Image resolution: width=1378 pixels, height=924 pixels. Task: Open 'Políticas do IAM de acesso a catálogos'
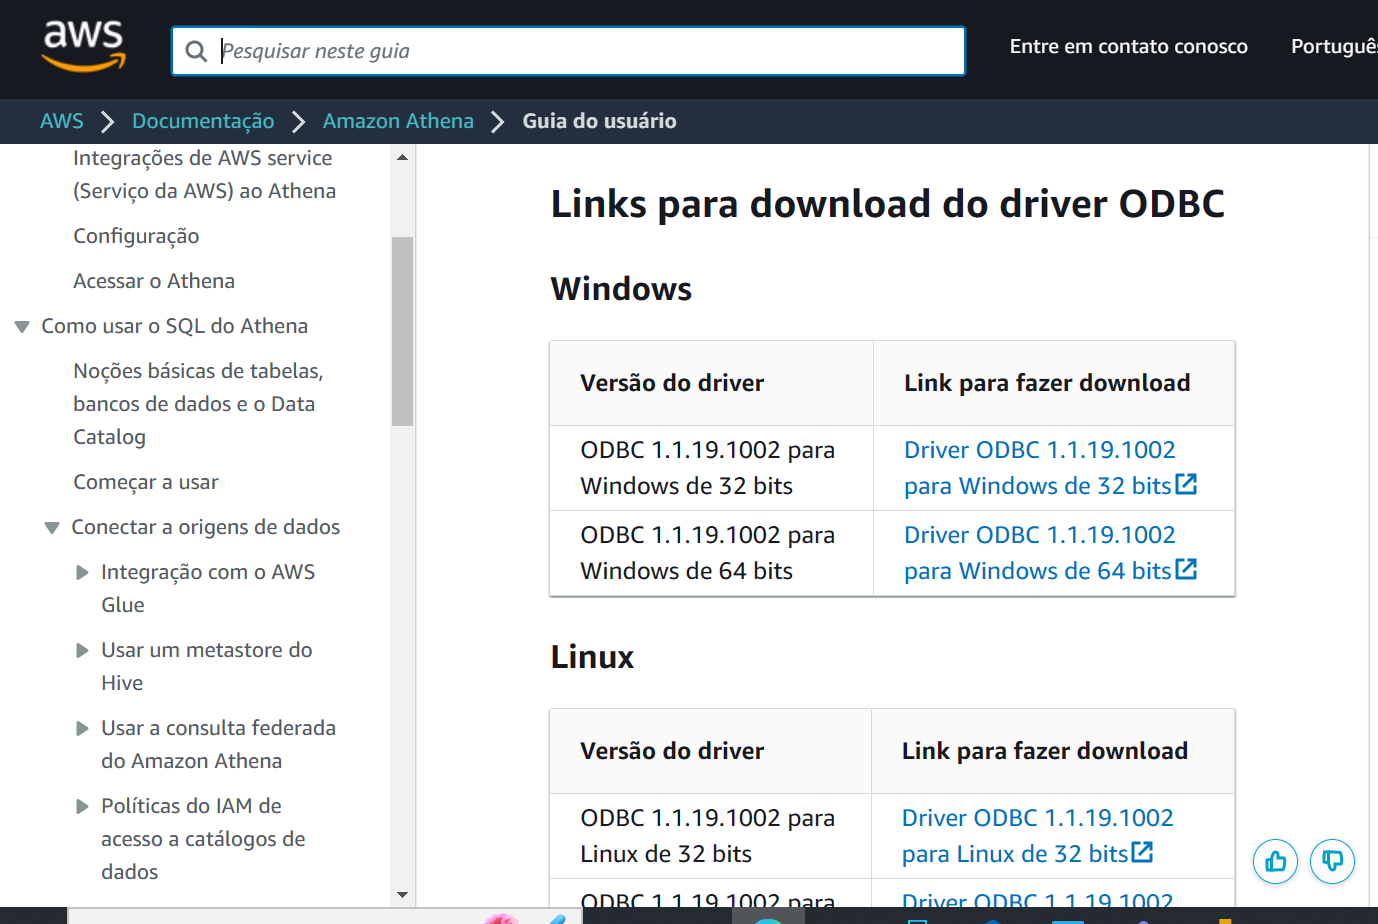(203, 839)
